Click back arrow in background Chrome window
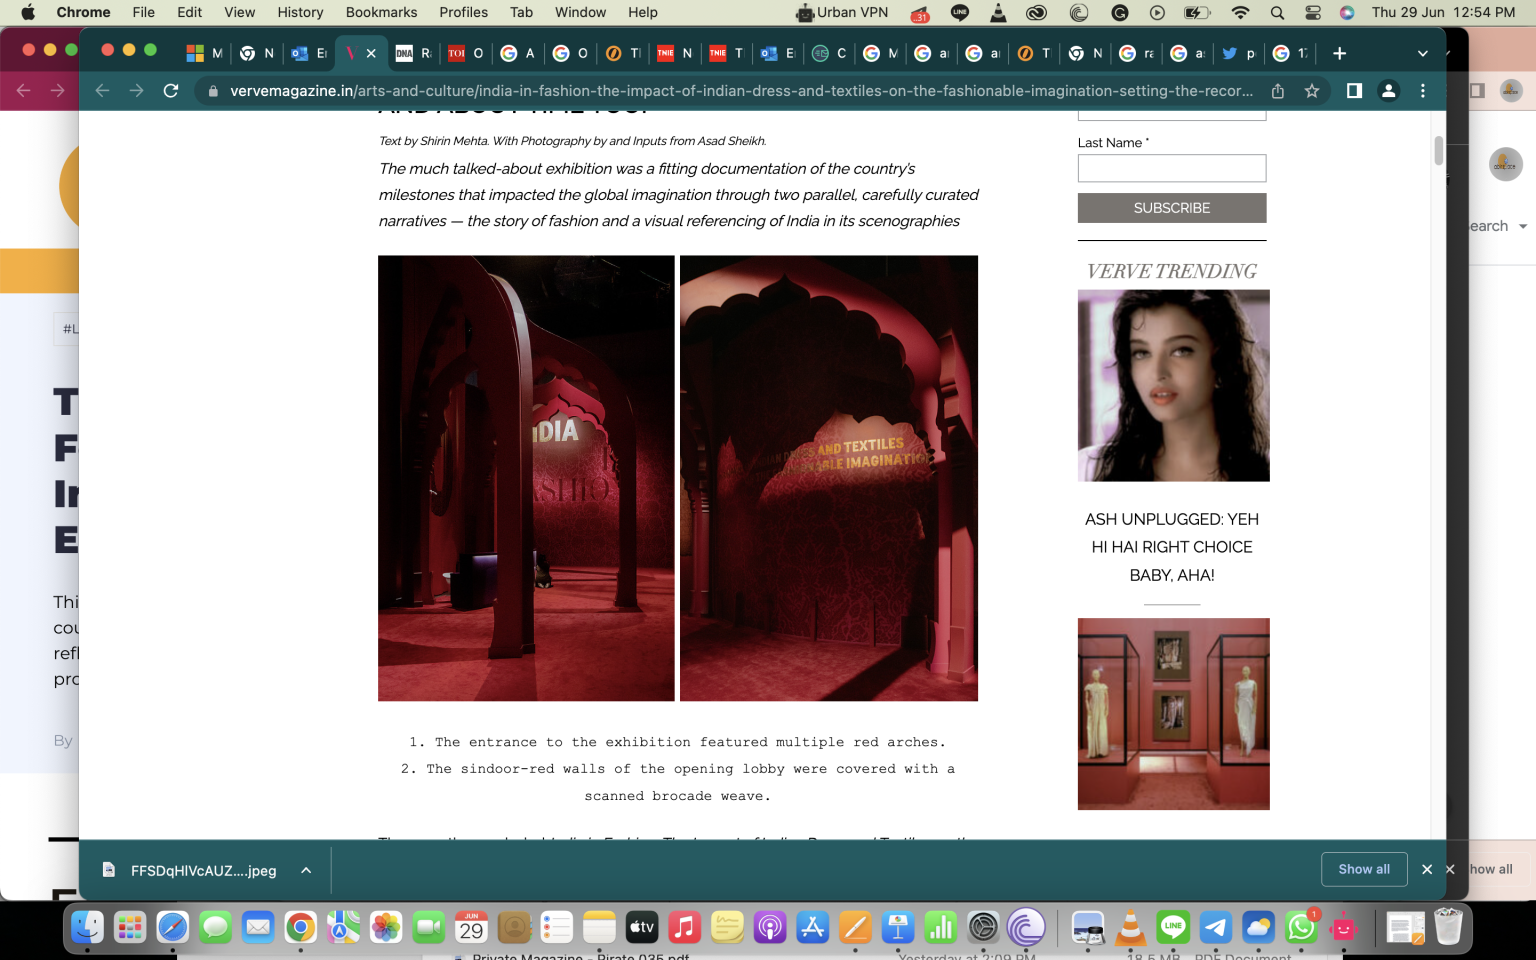1536x960 pixels. point(24,91)
